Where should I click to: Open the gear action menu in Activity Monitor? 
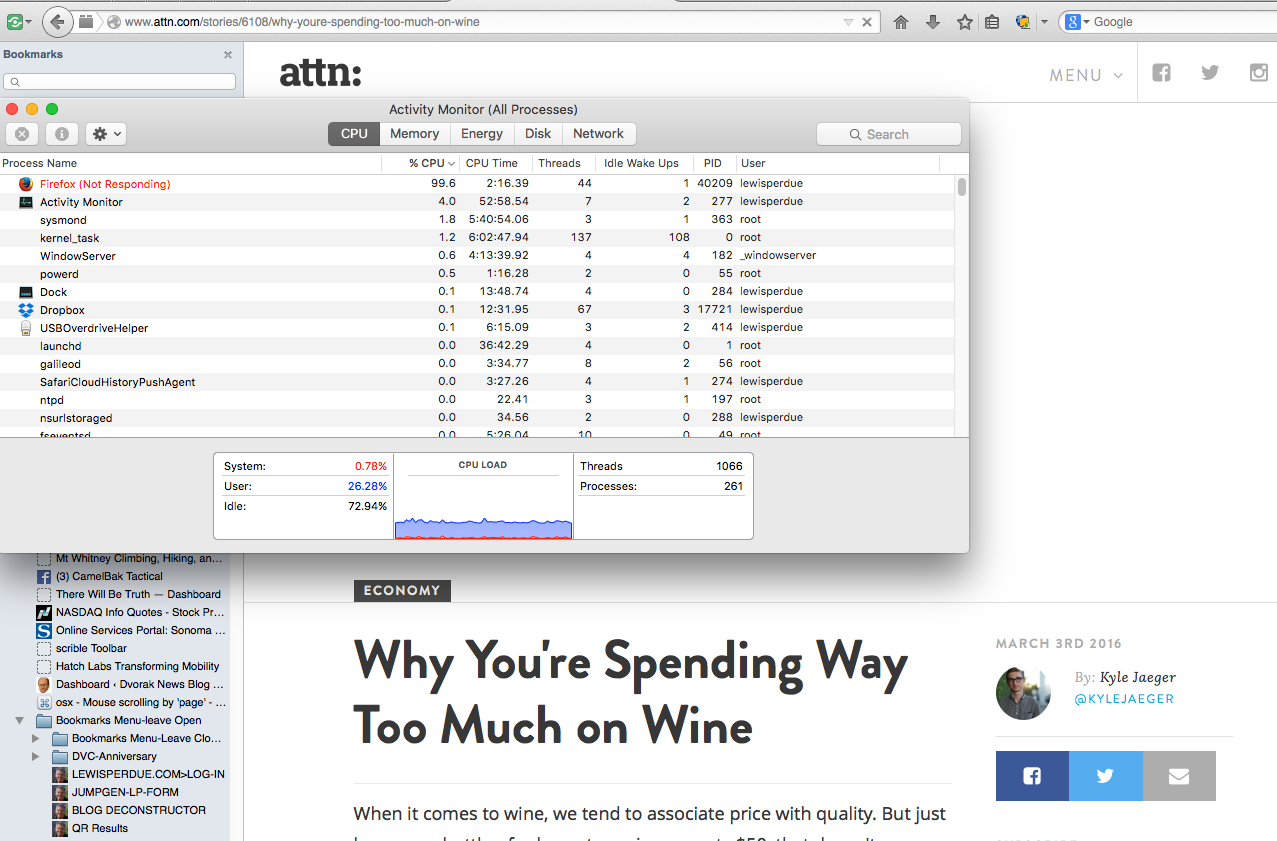tap(105, 134)
